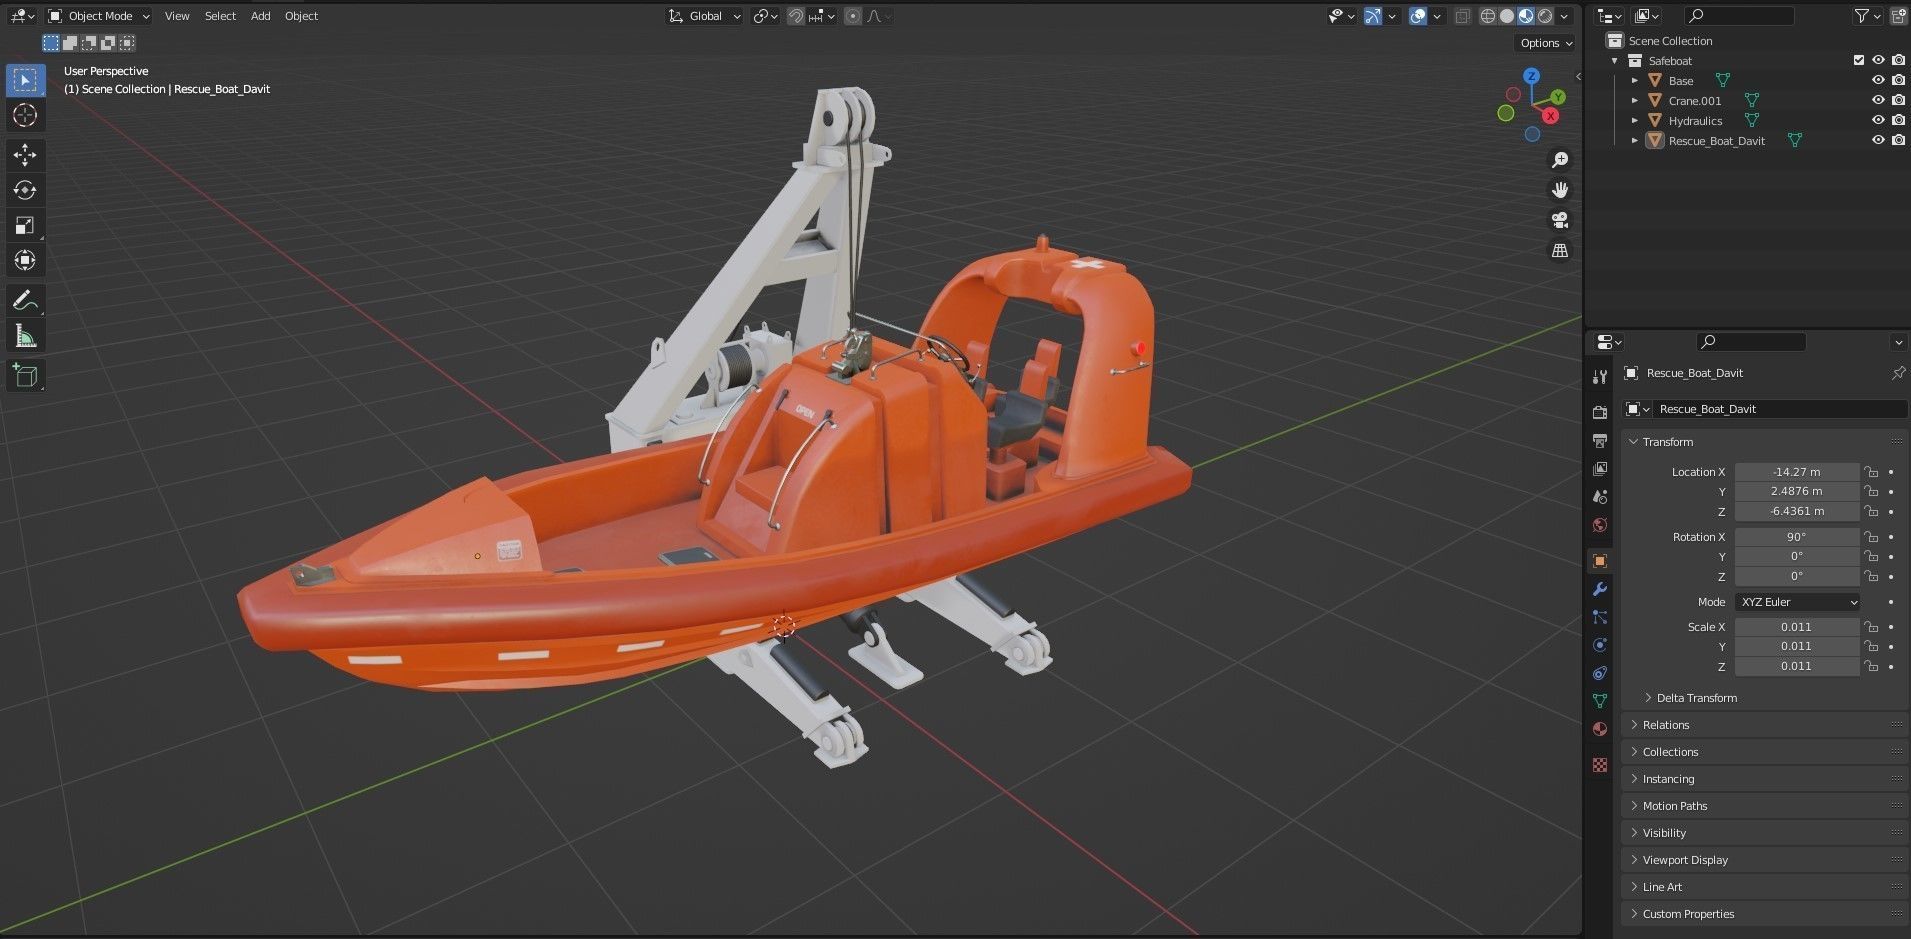Open the Object Mode dropdown
Image resolution: width=1911 pixels, height=939 pixels.
(x=99, y=16)
